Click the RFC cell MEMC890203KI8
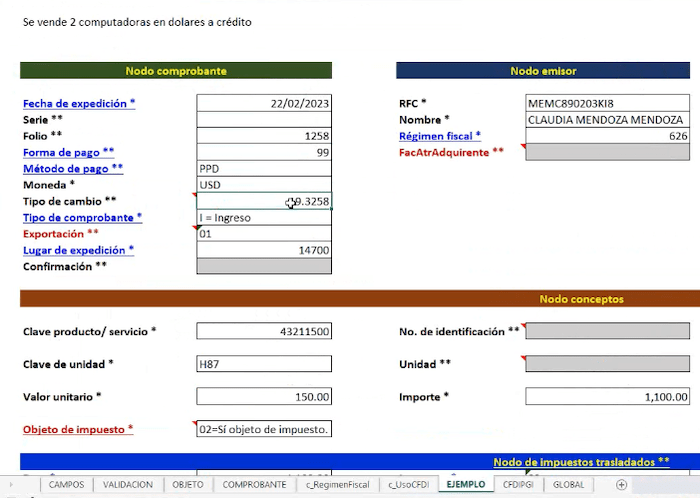 (606, 104)
